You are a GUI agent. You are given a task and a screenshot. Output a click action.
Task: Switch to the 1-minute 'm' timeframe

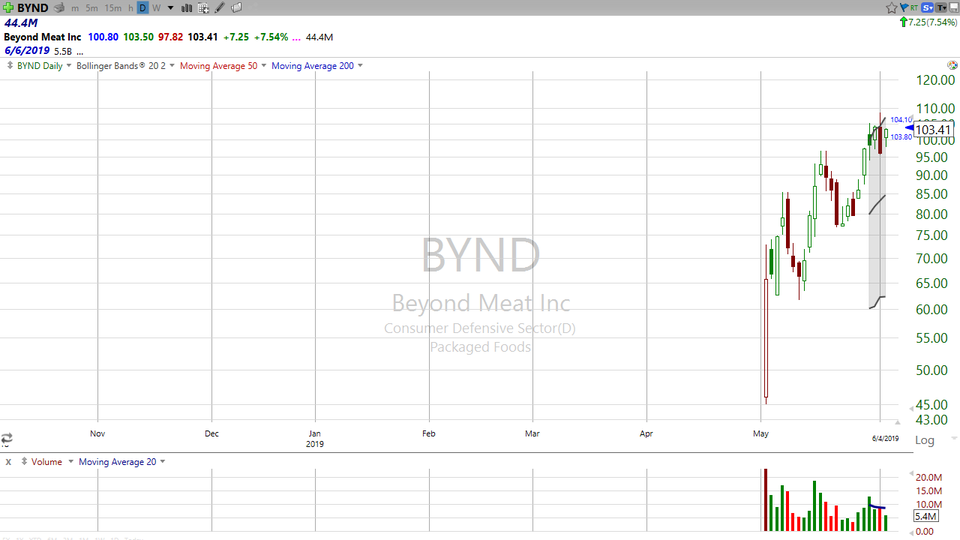point(75,8)
